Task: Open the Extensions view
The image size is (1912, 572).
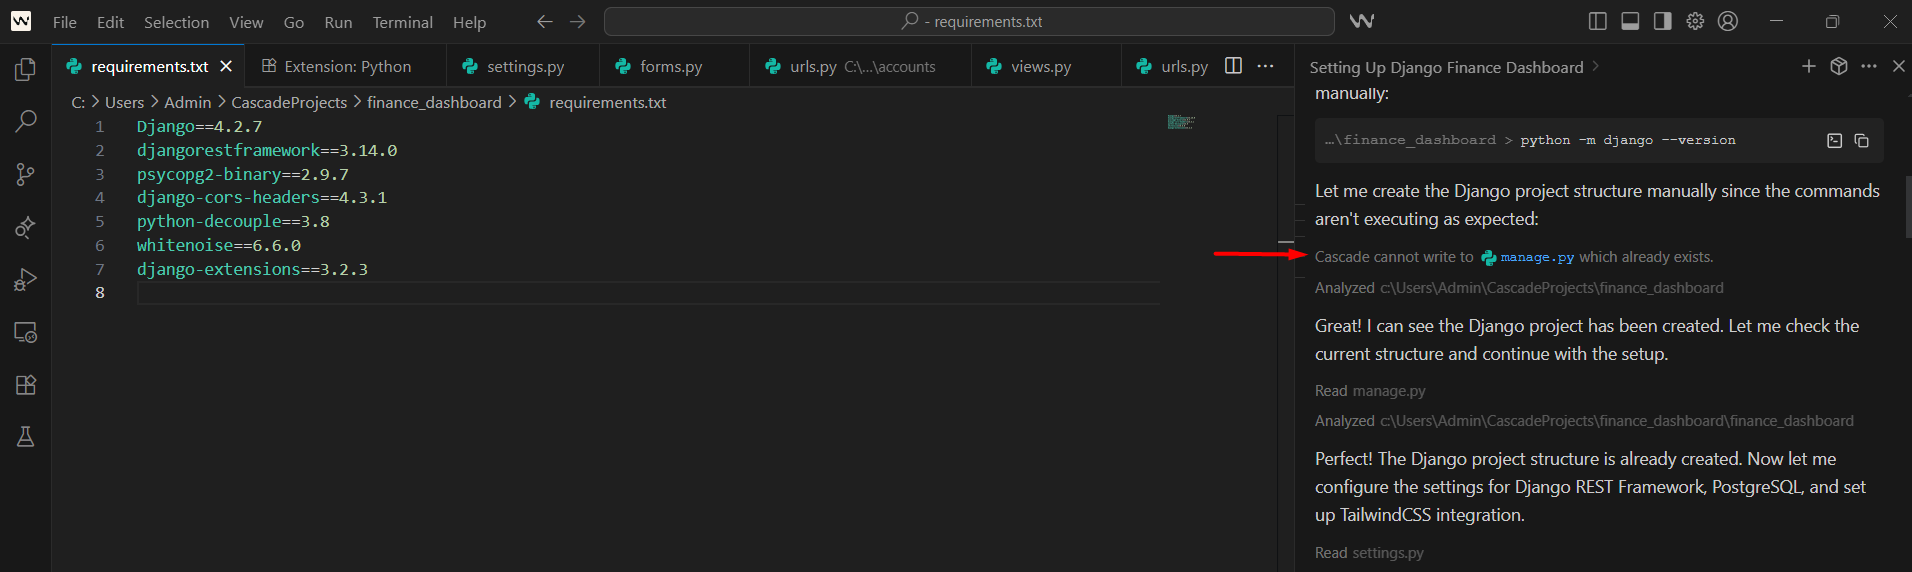Action: coord(25,385)
